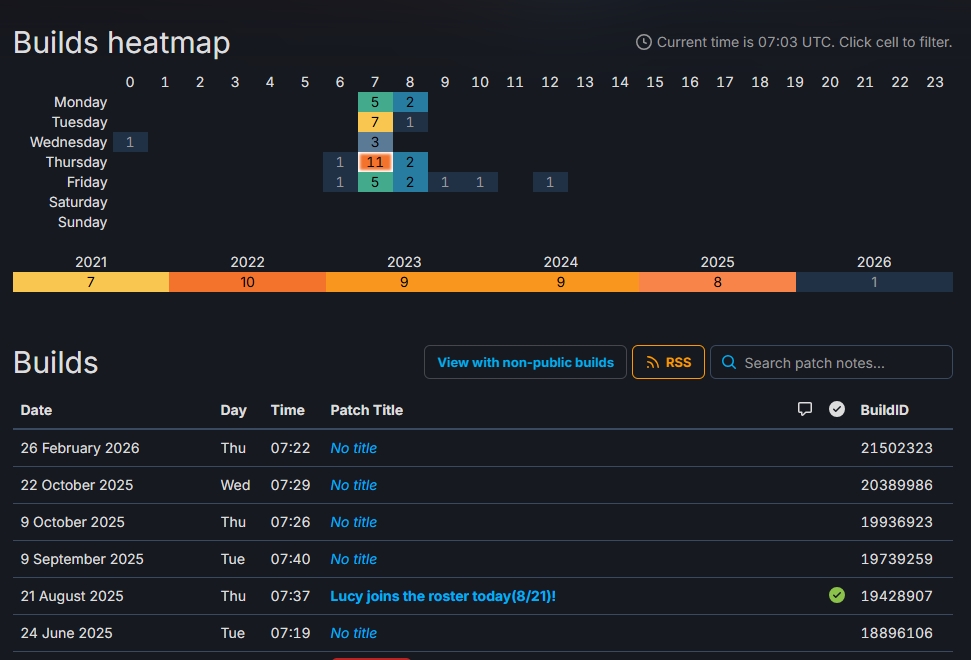971x660 pixels.
Task: Select the 2024 year bar showing 9
Action: pos(561,282)
